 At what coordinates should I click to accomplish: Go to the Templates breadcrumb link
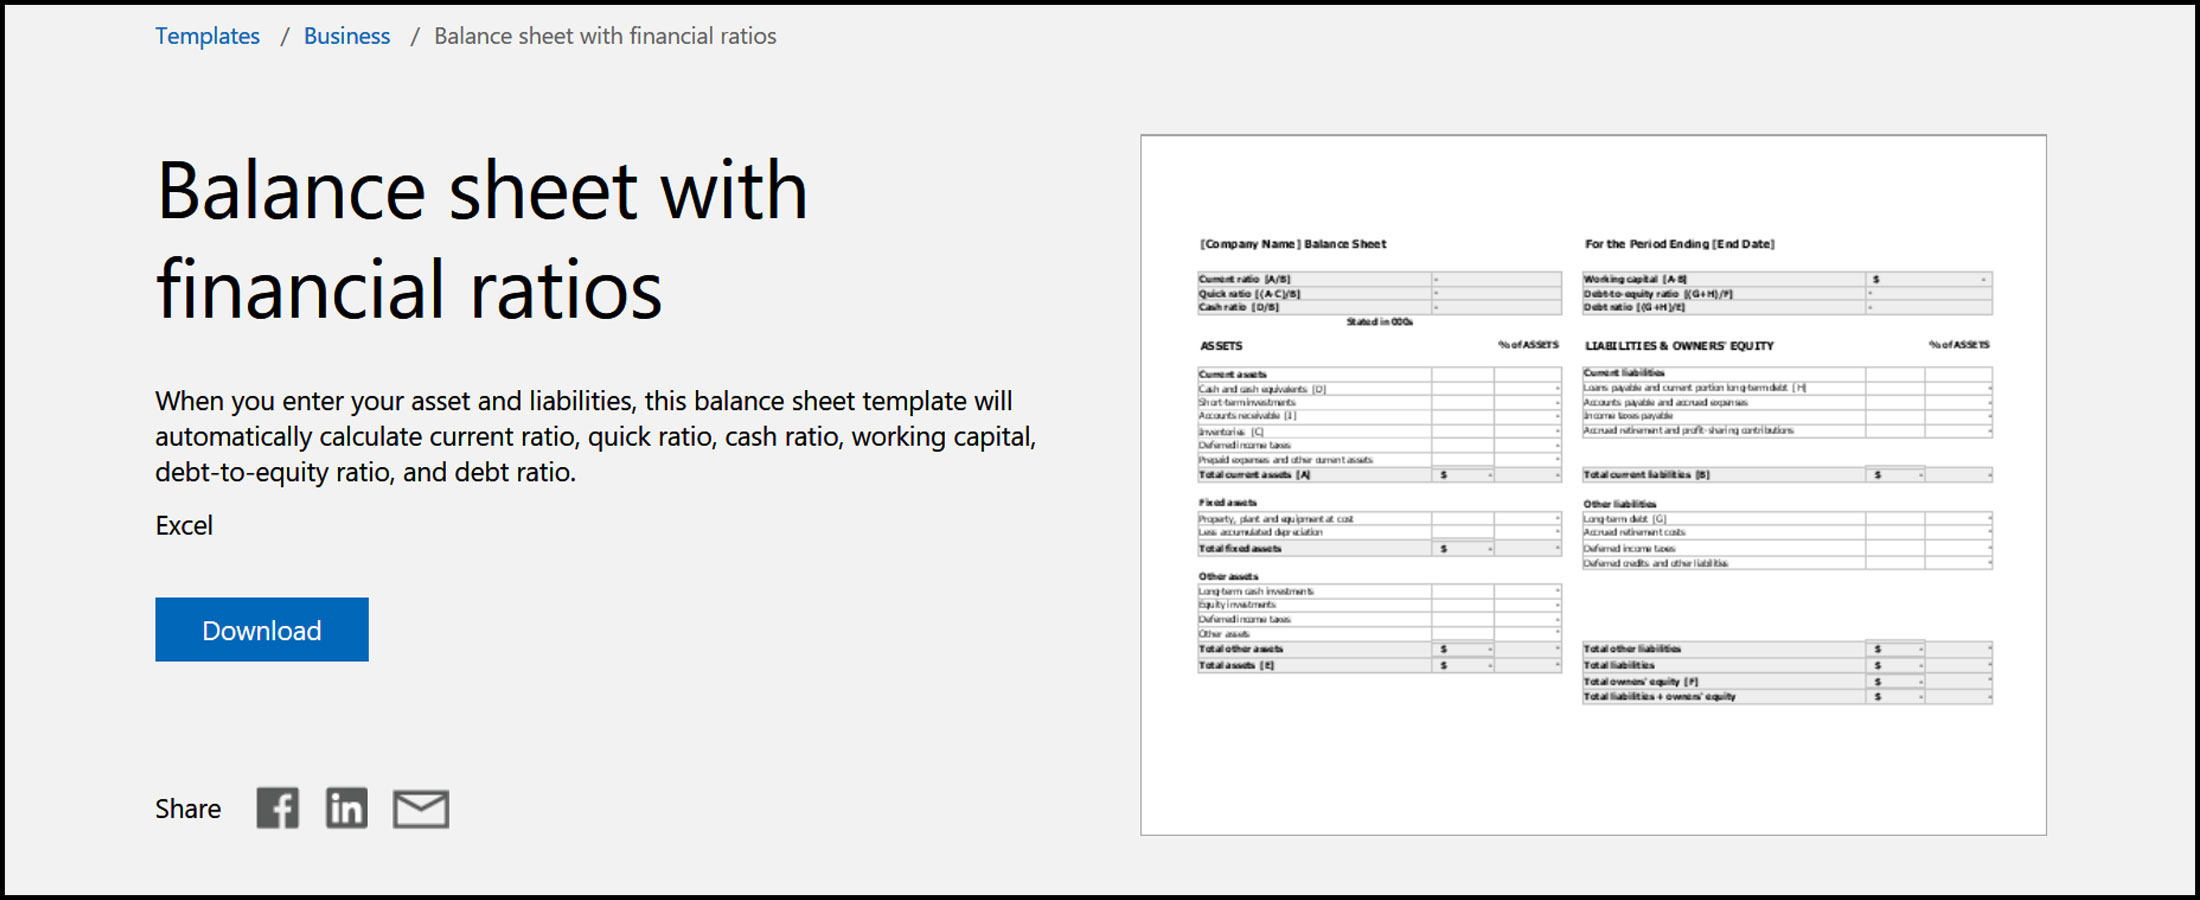pos(207,36)
